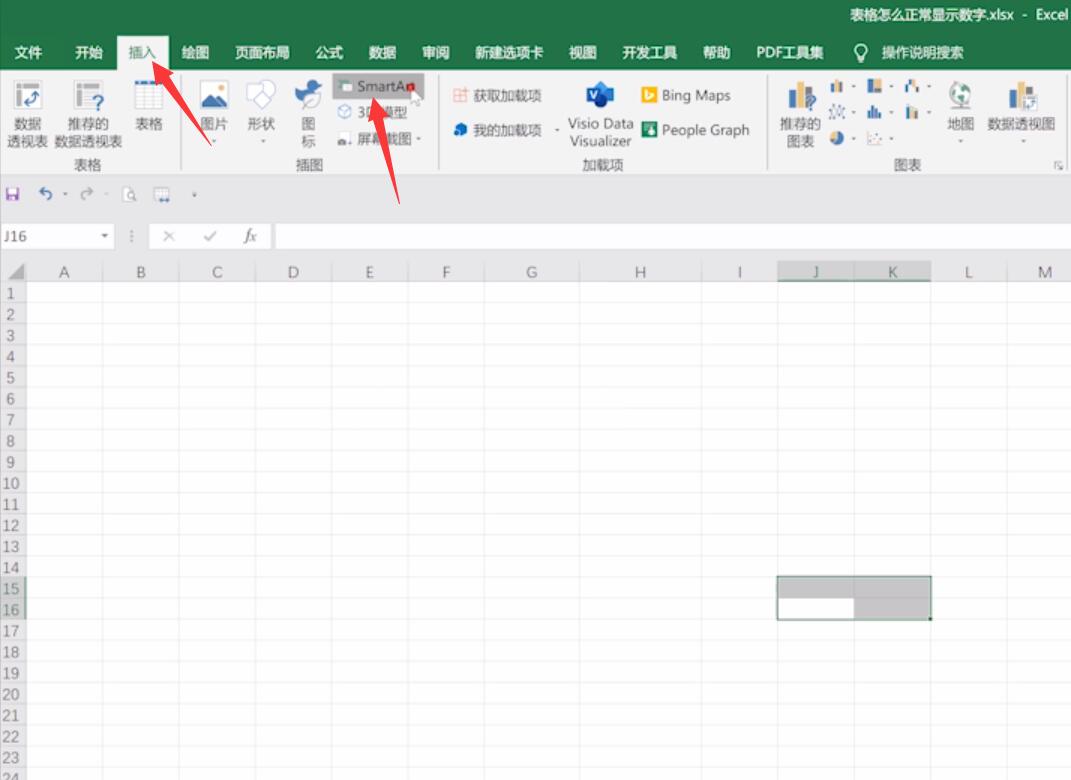Image resolution: width=1071 pixels, height=780 pixels.
Task: Switch to the Formulas (公式) tab
Action: pyautogui.click(x=329, y=53)
